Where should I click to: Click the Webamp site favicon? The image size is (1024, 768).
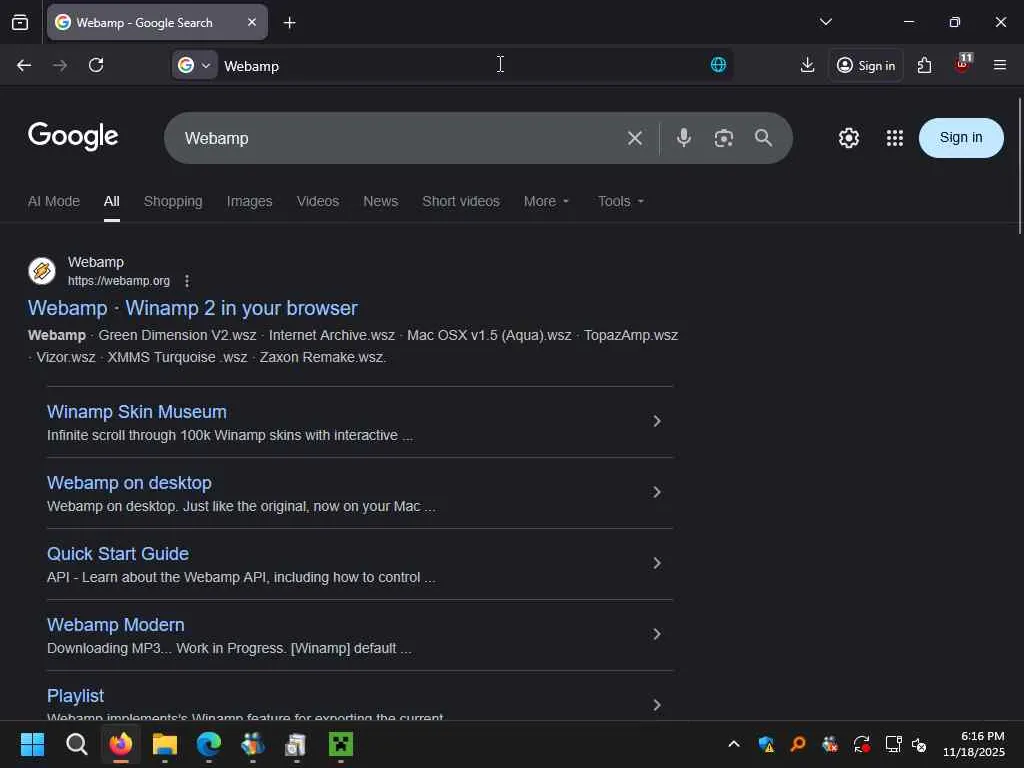(42, 270)
